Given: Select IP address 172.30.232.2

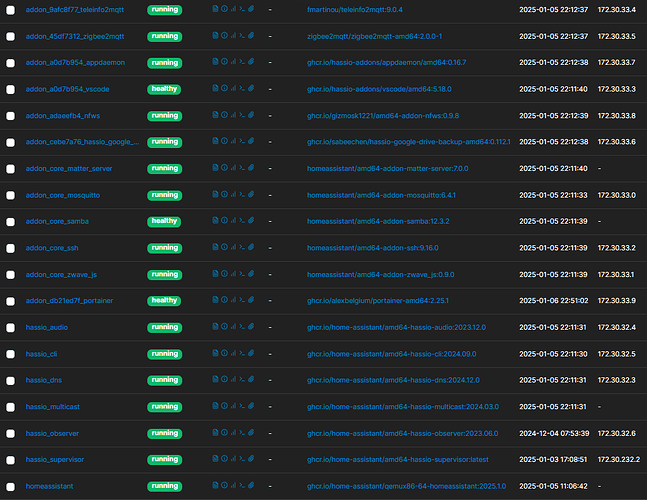Looking at the screenshot, I should [619, 460].
